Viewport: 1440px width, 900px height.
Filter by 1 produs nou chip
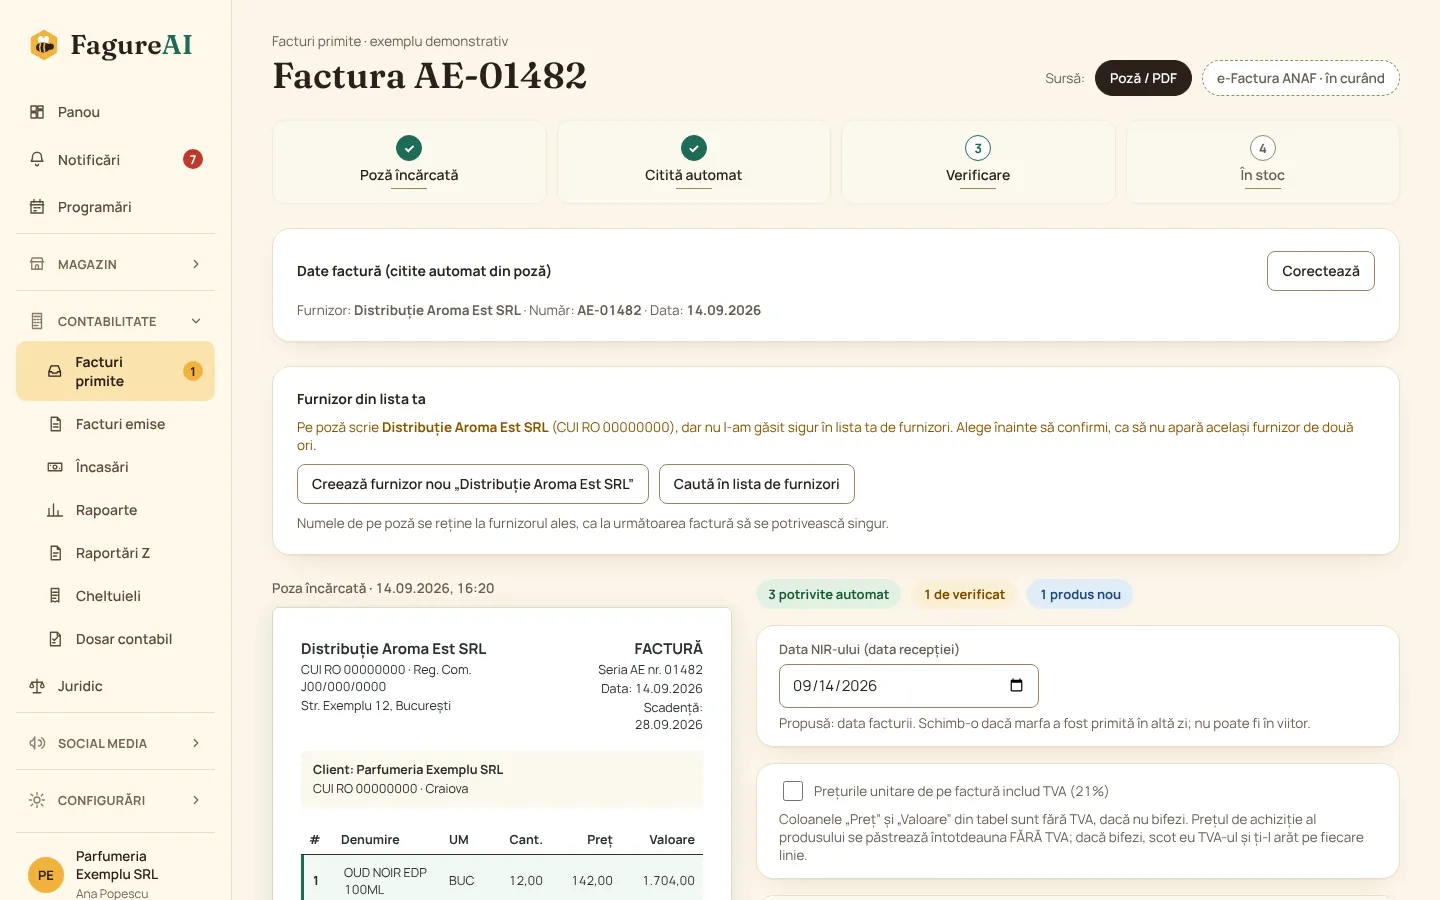(x=1080, y=594)
